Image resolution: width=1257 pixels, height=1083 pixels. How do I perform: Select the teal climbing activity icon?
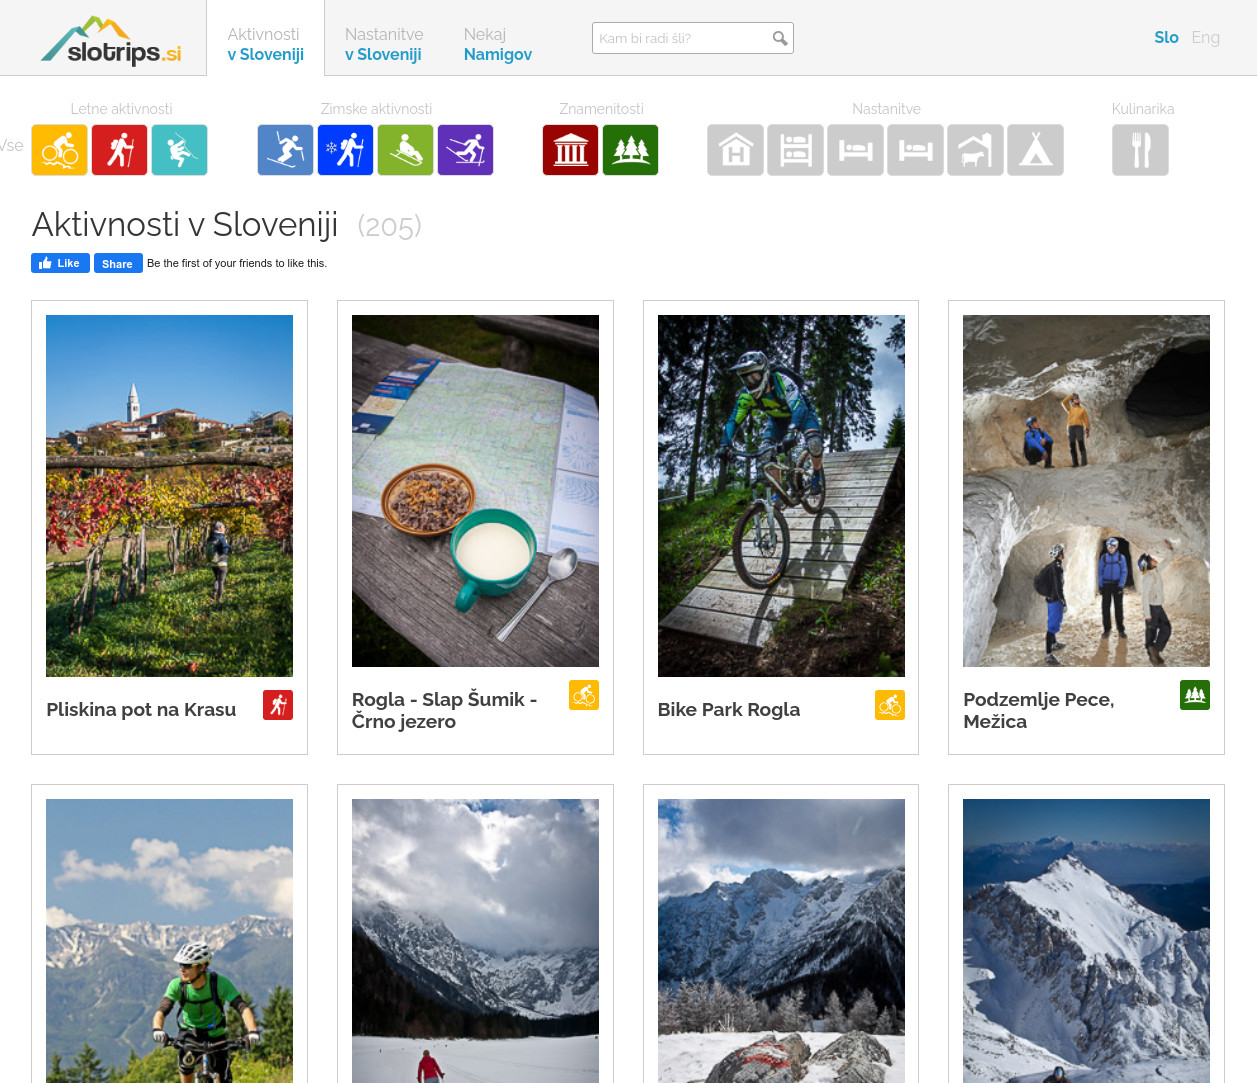(179, 150)
